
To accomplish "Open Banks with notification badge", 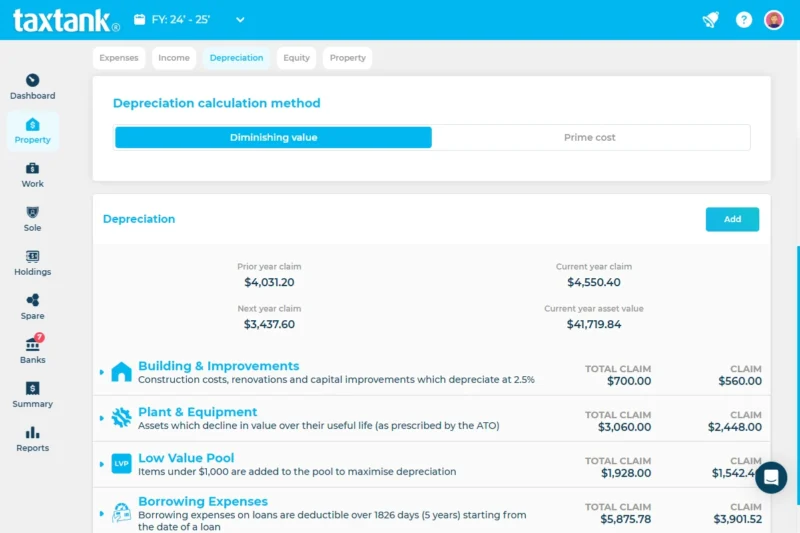I will coord(32,345).
